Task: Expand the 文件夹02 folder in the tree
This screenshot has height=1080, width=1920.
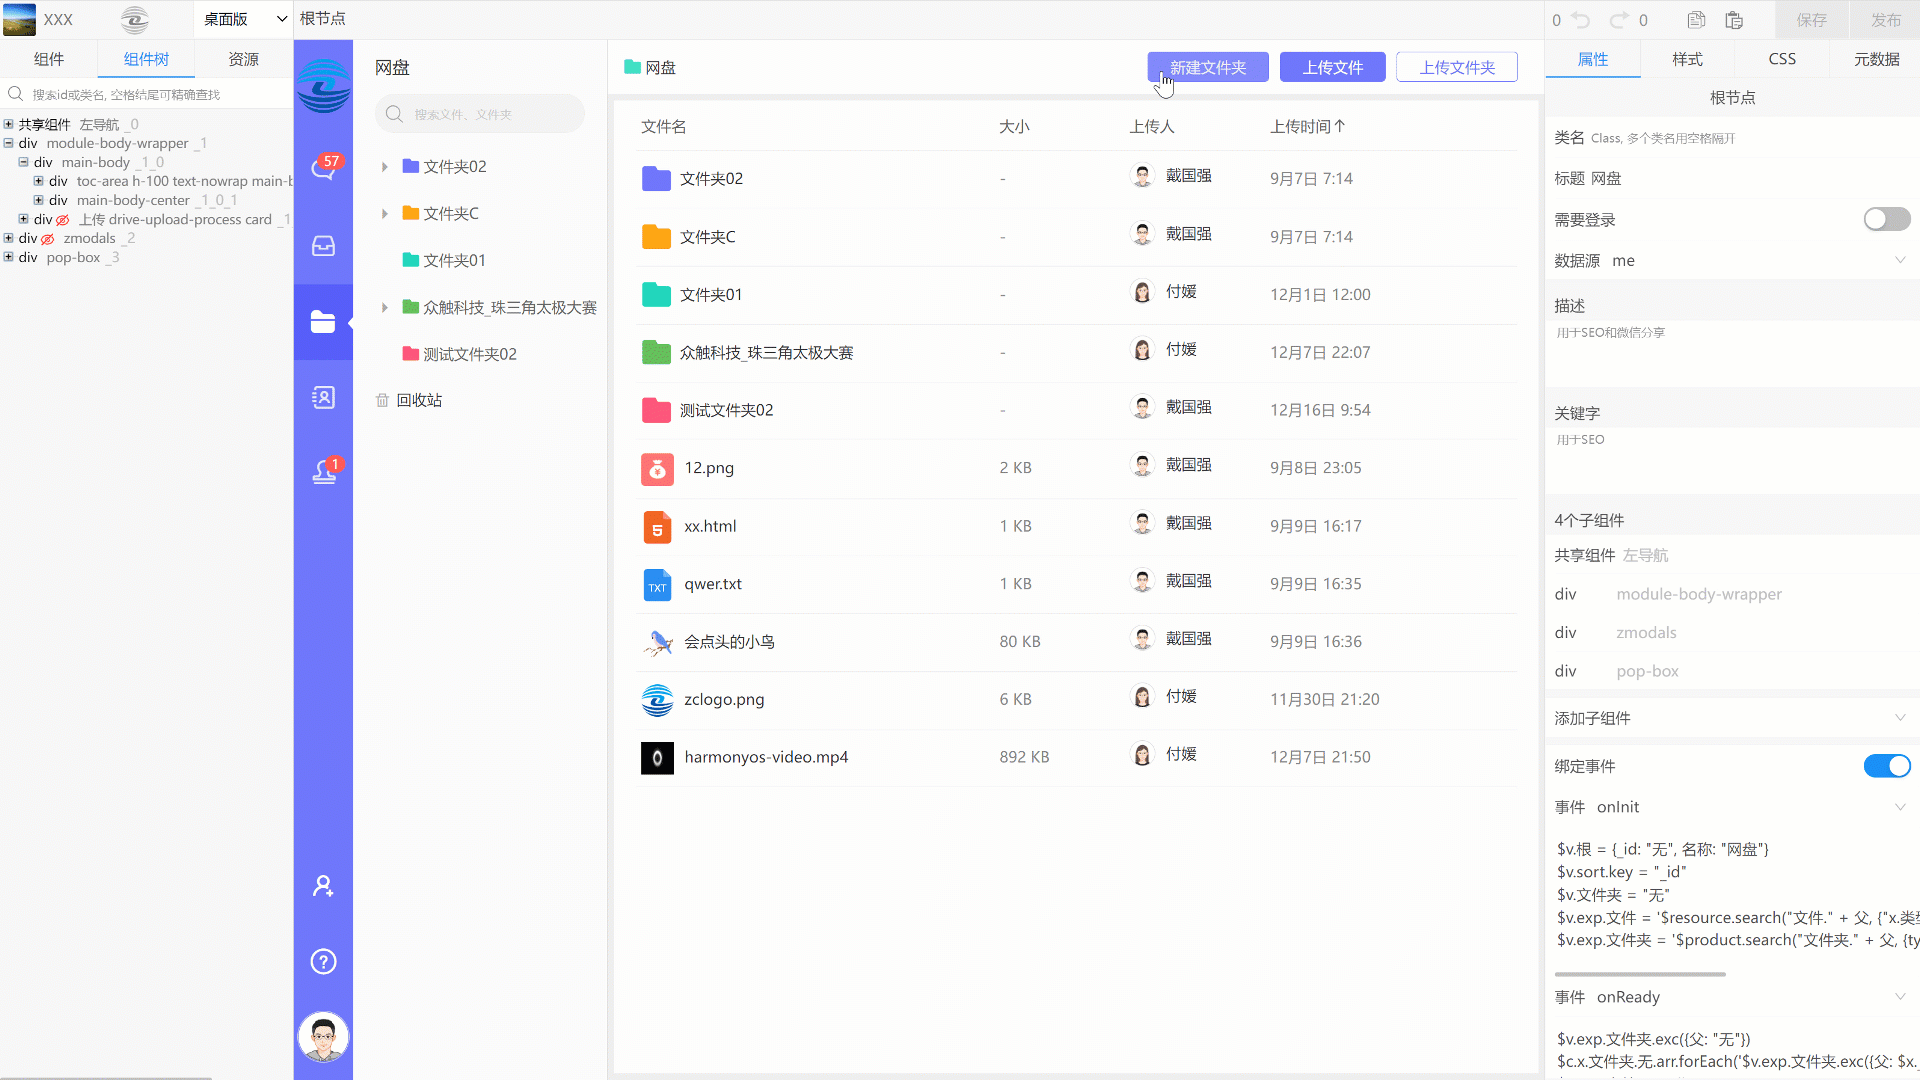Action: pos(384,167)
